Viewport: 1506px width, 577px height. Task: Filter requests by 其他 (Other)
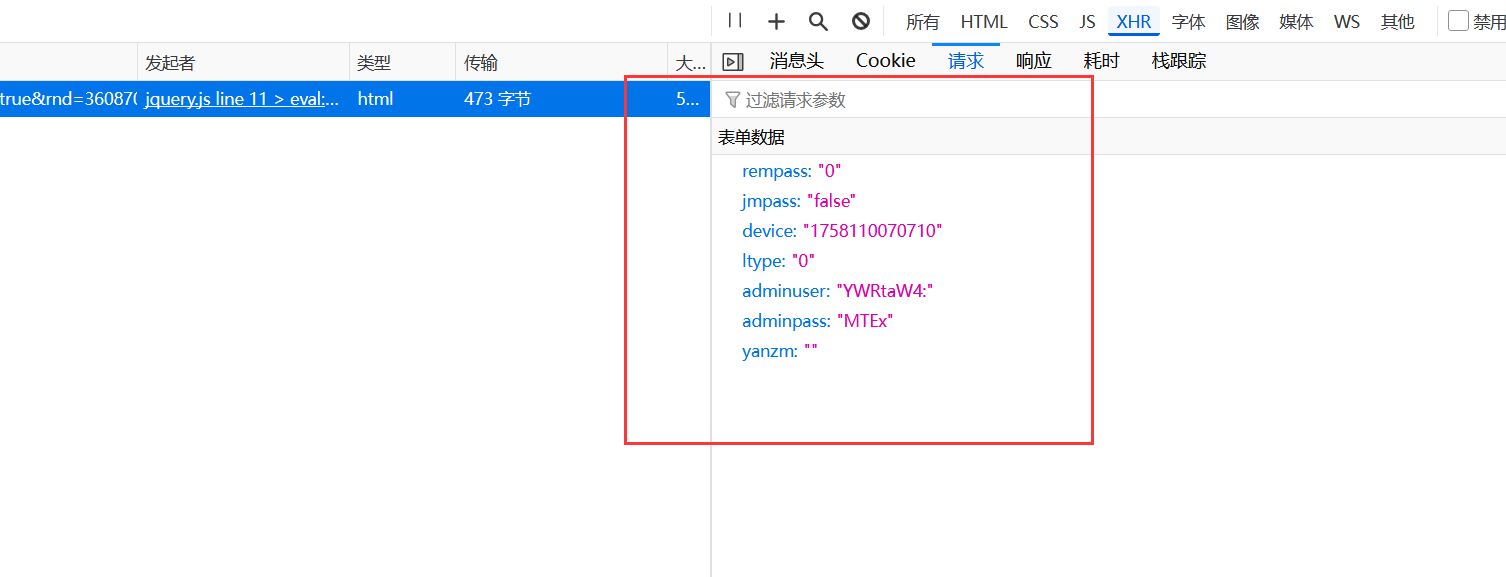[x=1398, y=22]
